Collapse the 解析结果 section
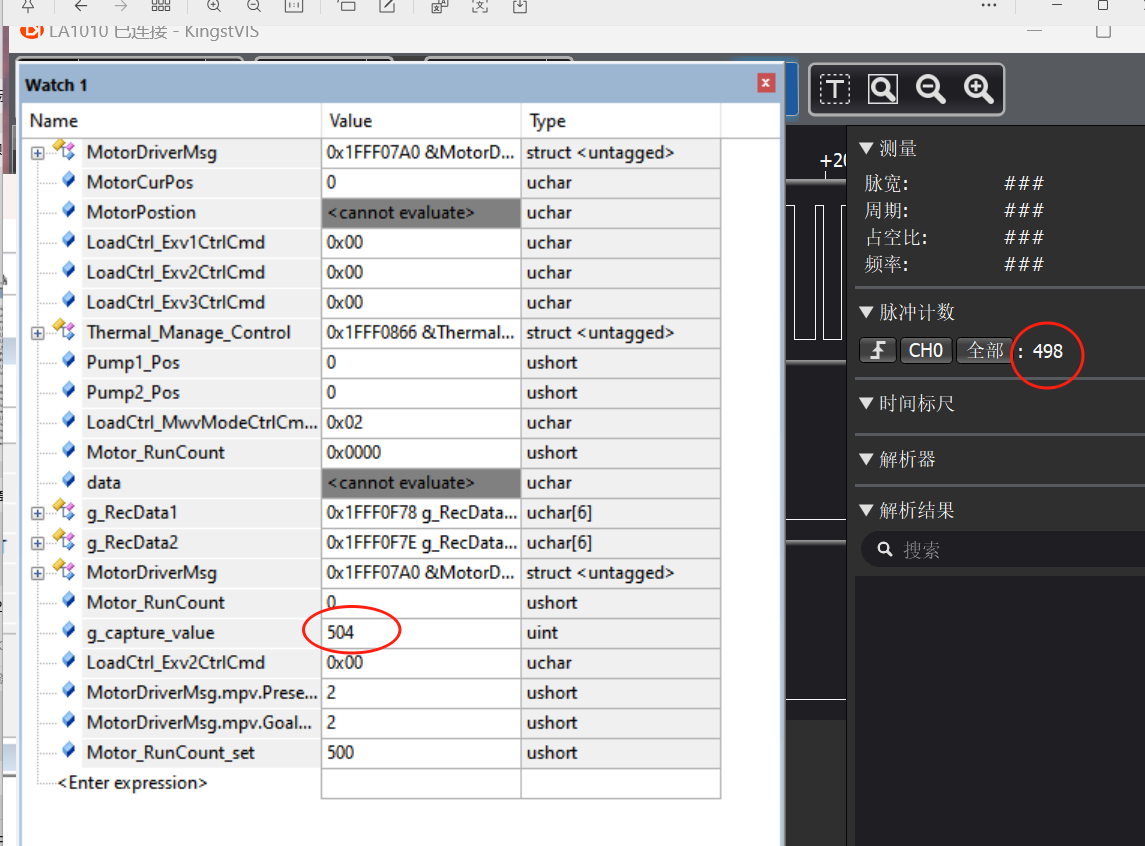 tap(867, 510)
